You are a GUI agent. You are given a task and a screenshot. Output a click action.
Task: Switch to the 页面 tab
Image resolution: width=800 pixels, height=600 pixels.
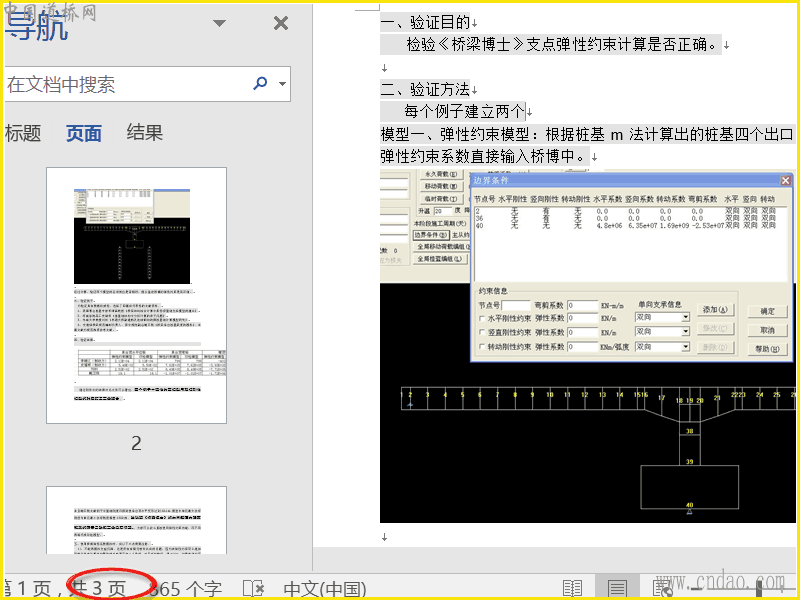click(x=84, y=133)
